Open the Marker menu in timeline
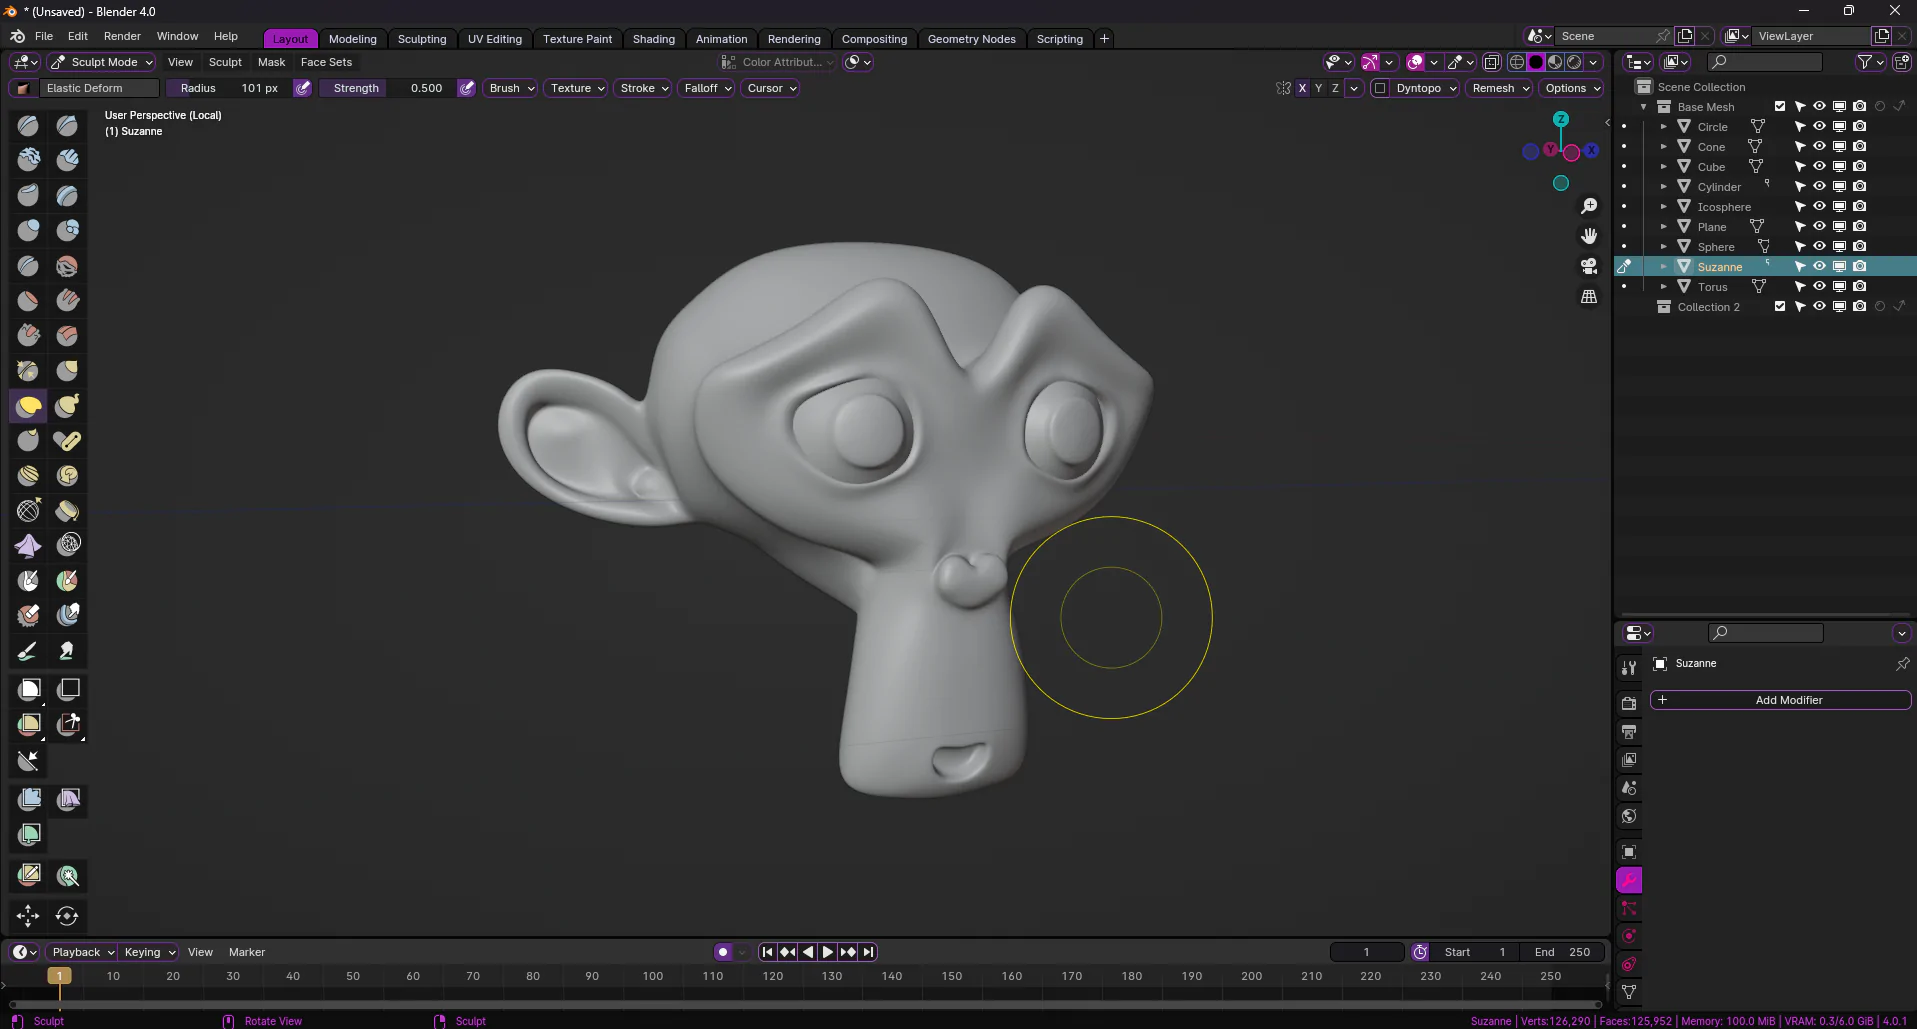The width and height of the screenshot is (1917, 1029). coord(247,953)
